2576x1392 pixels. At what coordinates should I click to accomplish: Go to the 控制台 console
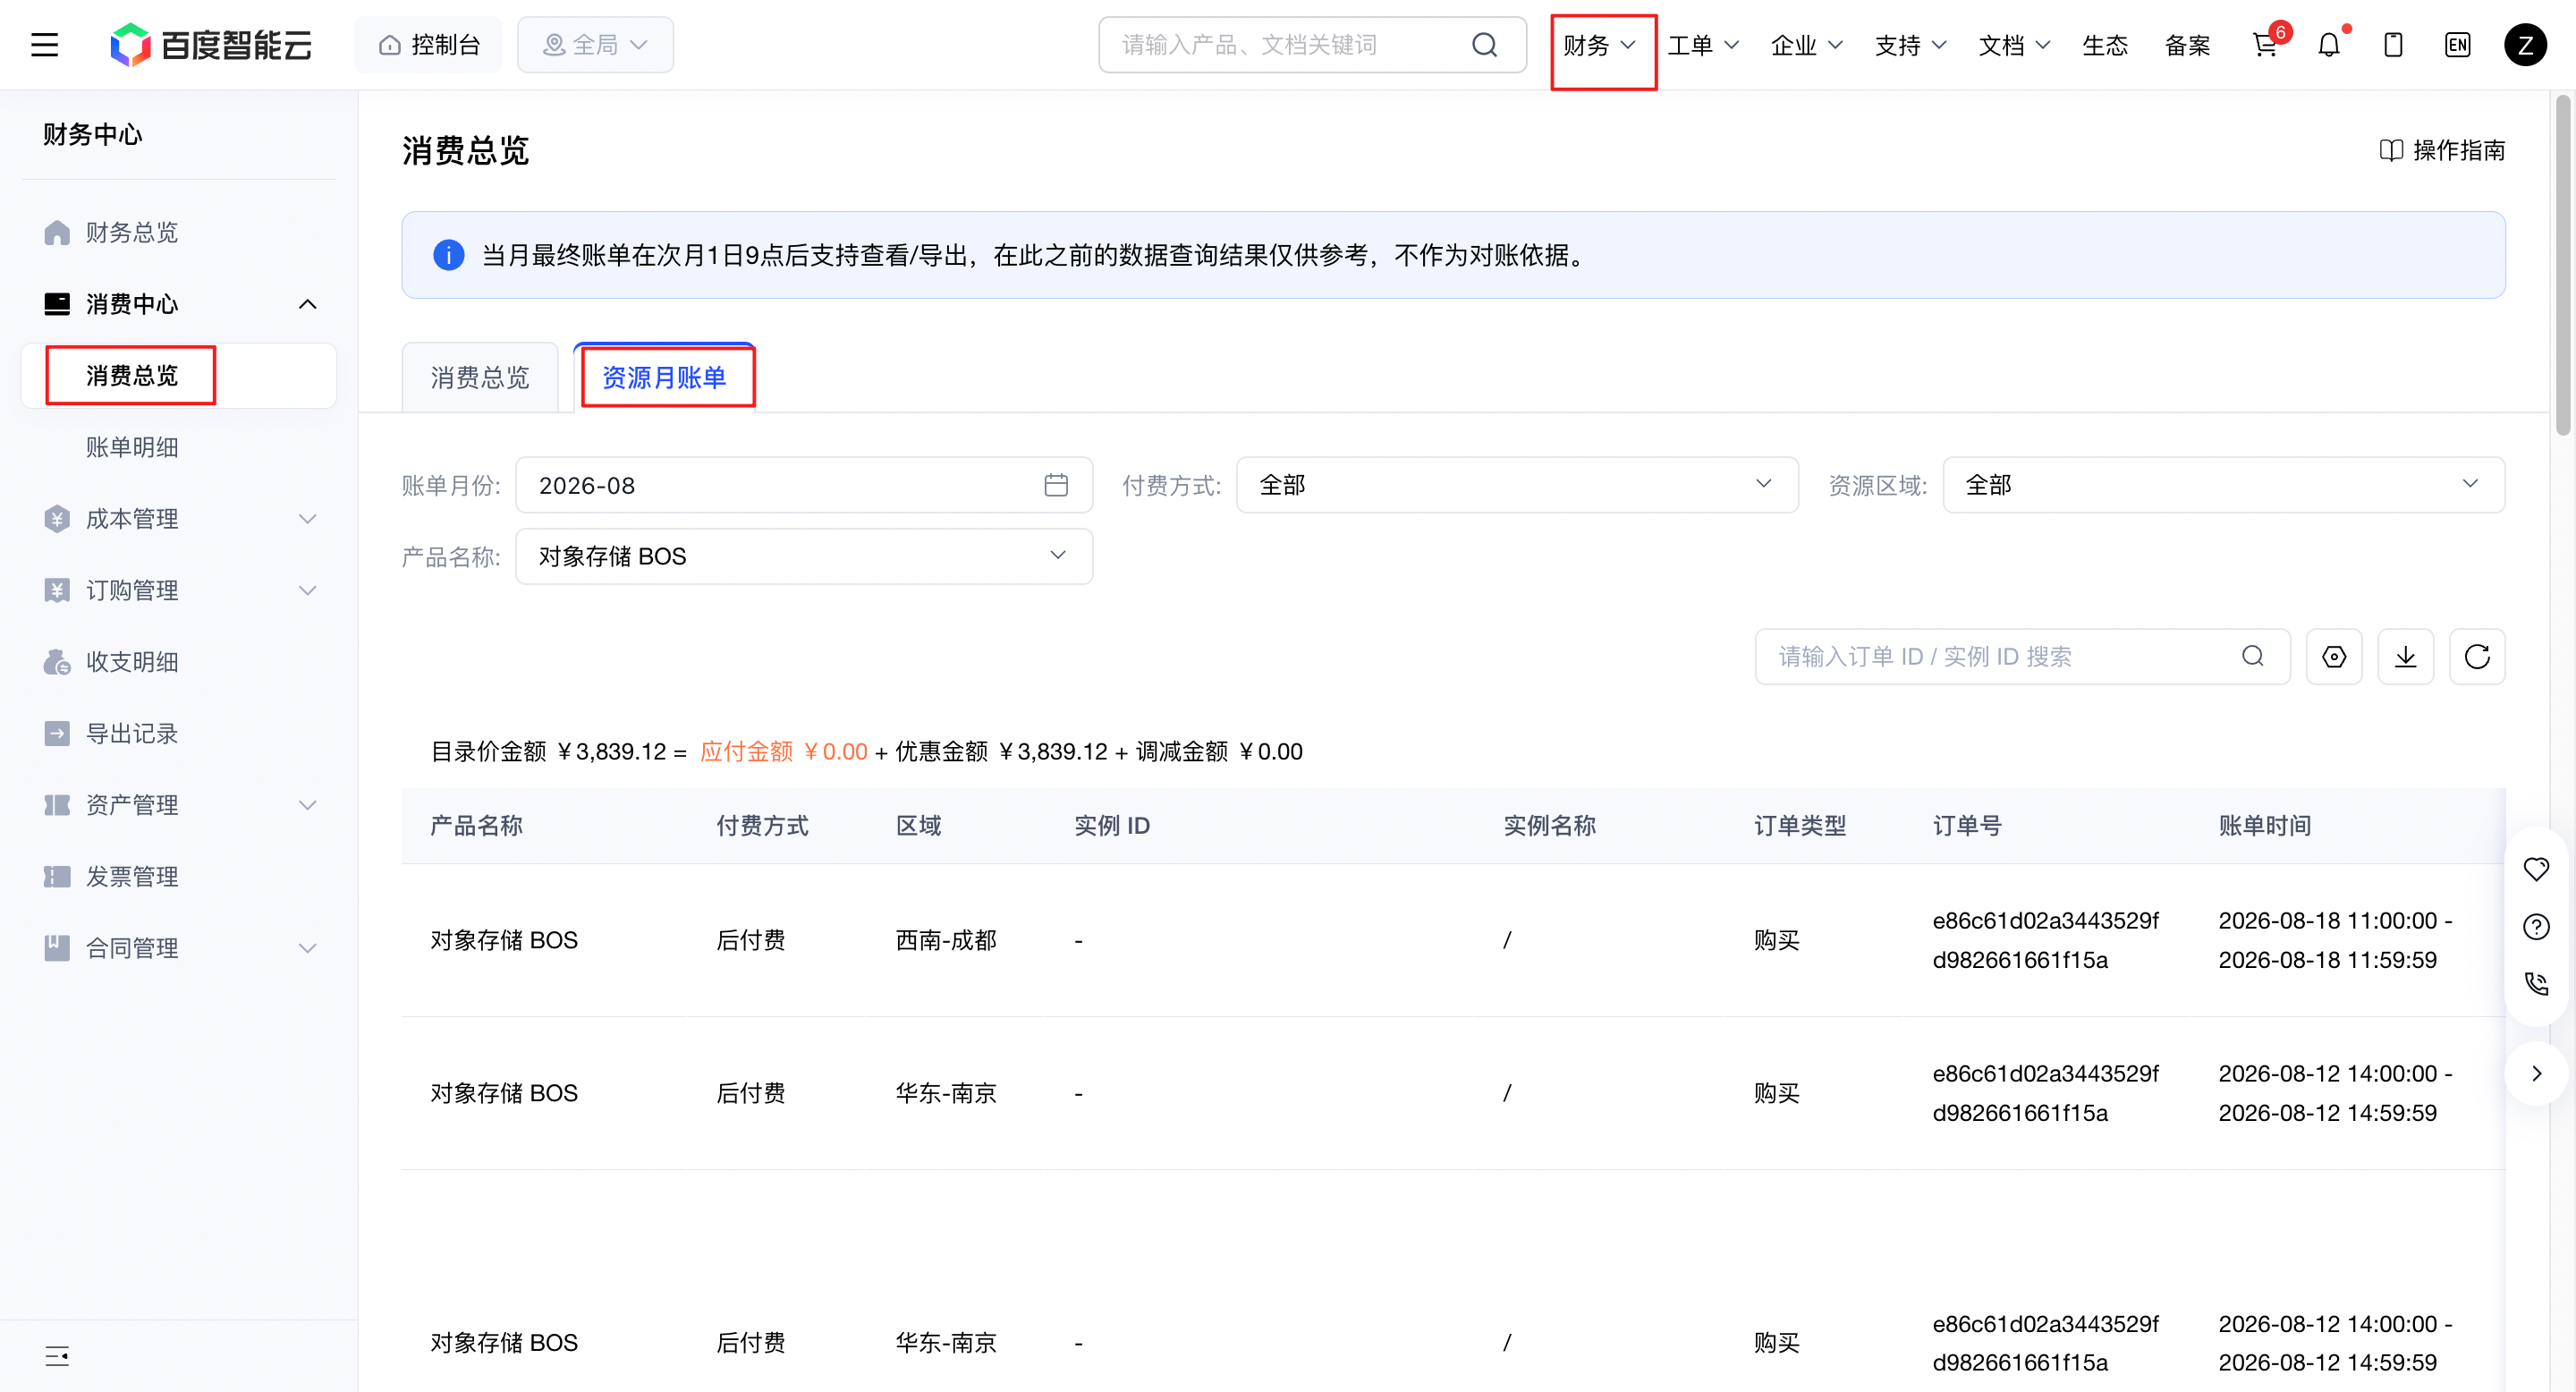429,45
